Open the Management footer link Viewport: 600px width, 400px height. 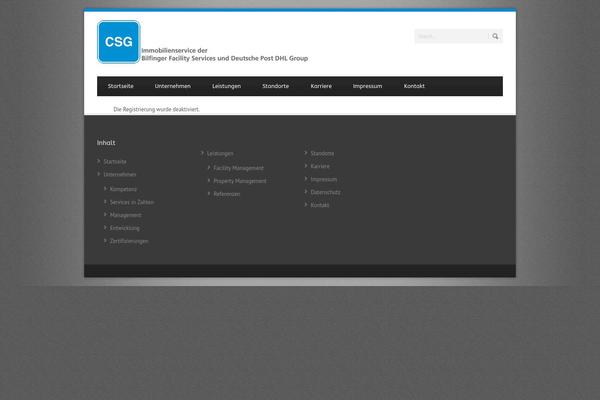click(x=126, y=215)
